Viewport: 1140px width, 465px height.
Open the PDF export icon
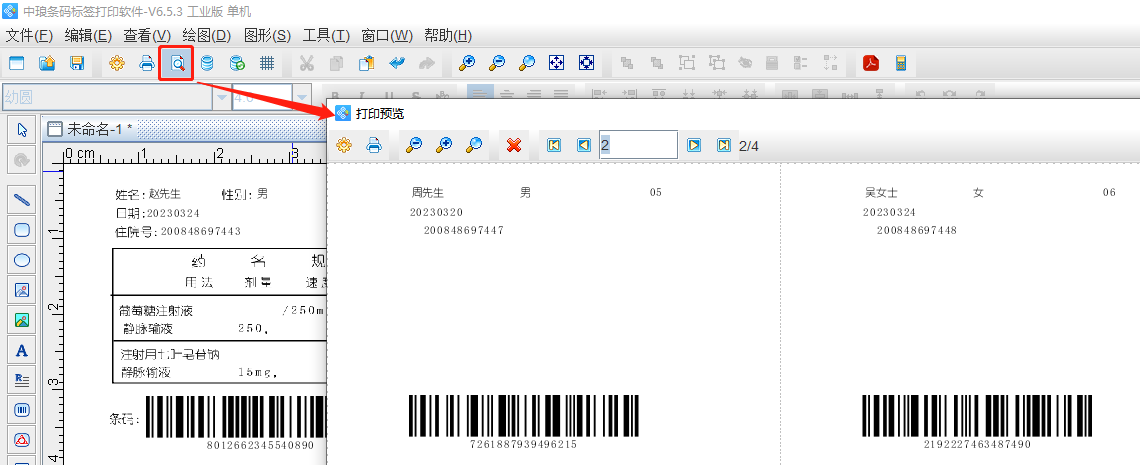click(x=871, y=63)
